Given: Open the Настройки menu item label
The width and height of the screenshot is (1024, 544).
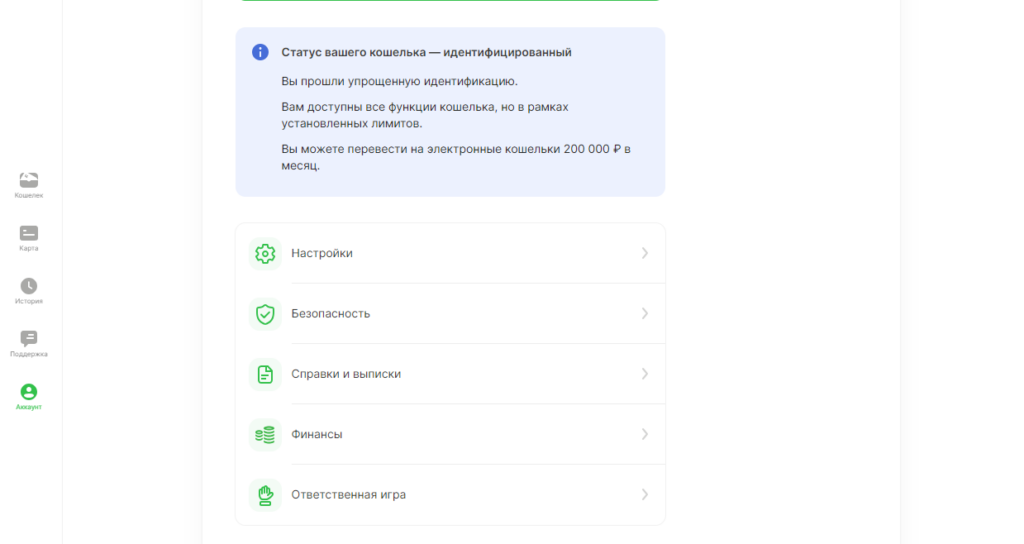Looking at the screenshot, I should [x=322, y=253].
